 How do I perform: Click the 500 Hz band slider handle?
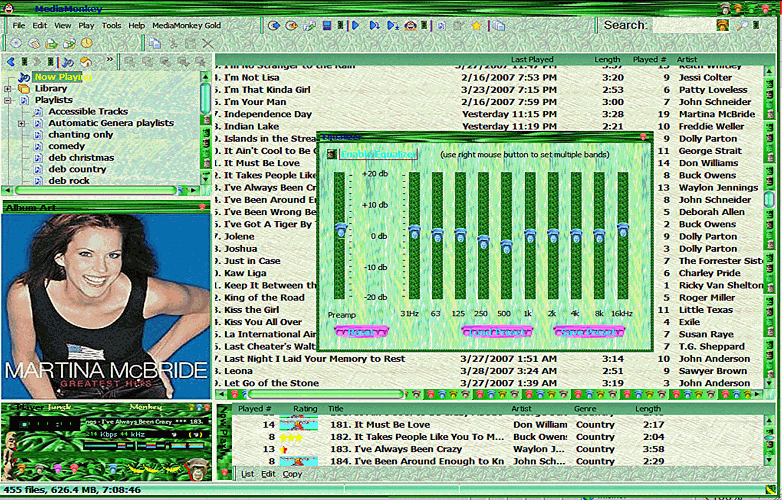point(506,244)
